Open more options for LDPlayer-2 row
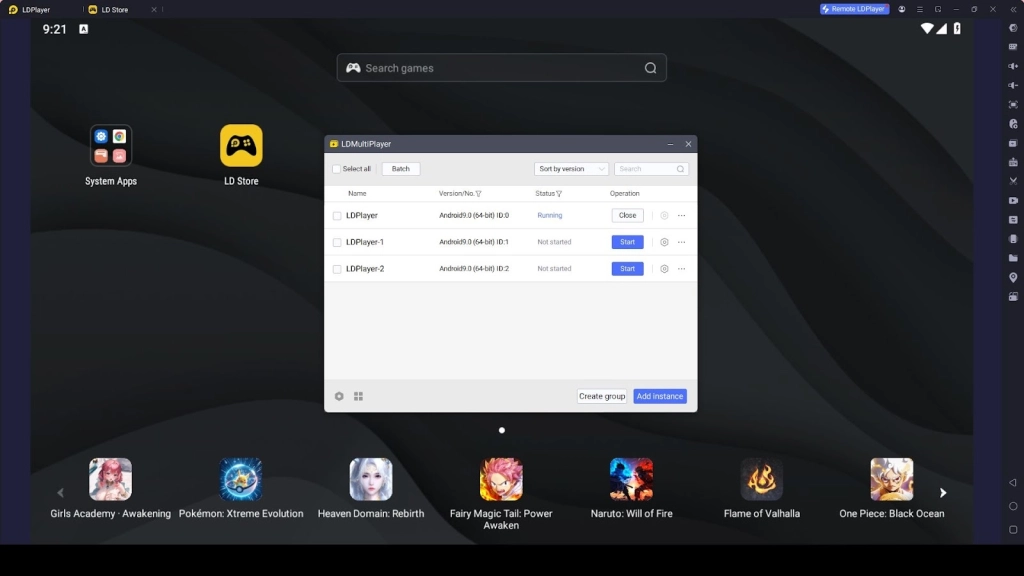1024x576 pixels. (682, 269)
